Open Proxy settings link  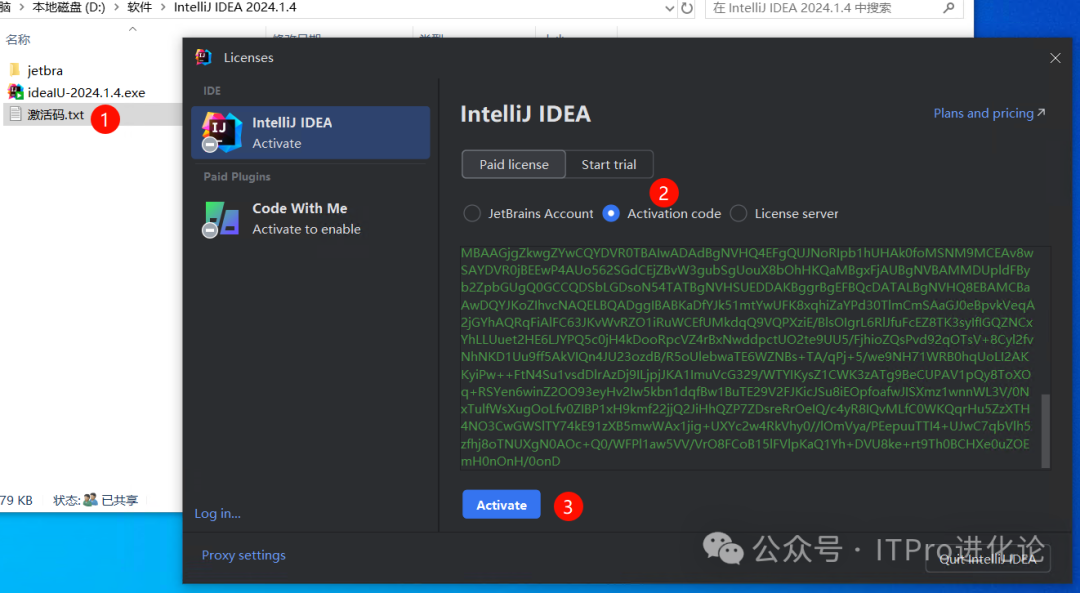(244, 555)
